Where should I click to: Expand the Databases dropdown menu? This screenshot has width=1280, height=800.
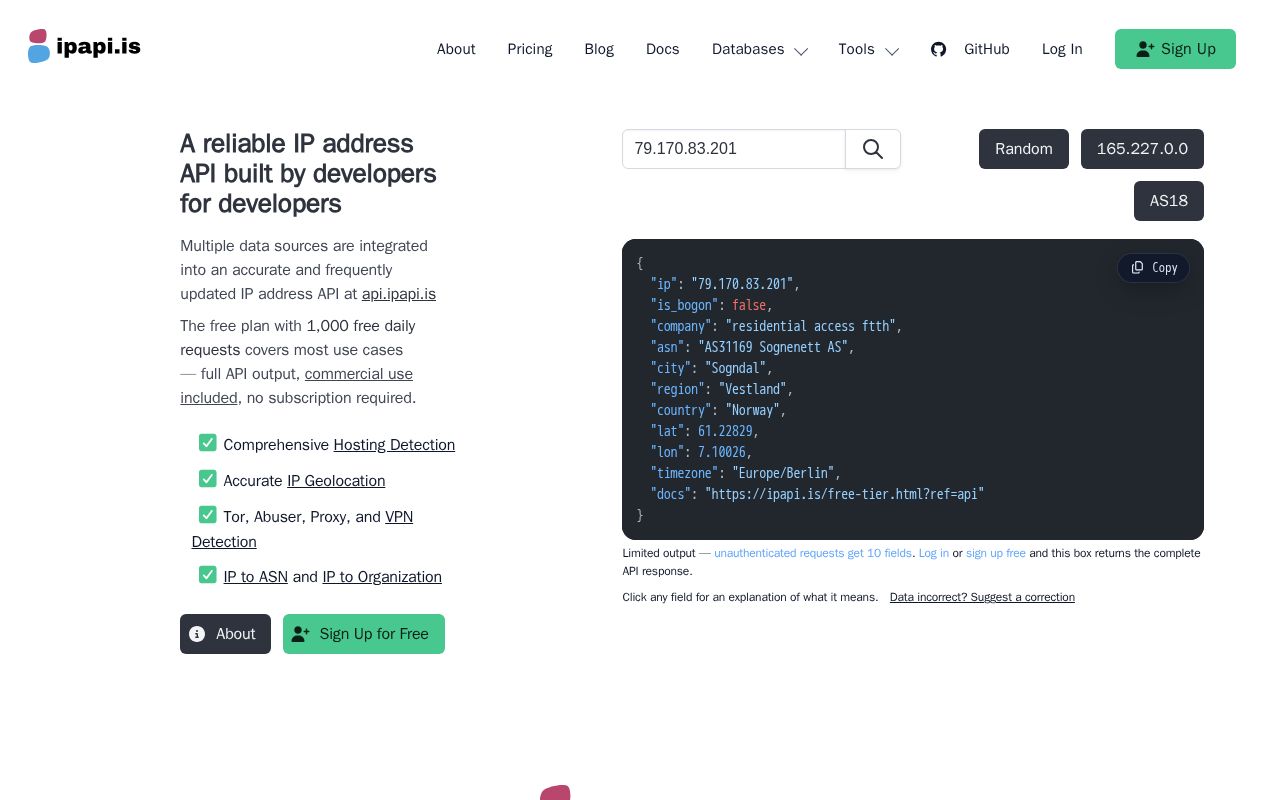[x=760, y=49]
